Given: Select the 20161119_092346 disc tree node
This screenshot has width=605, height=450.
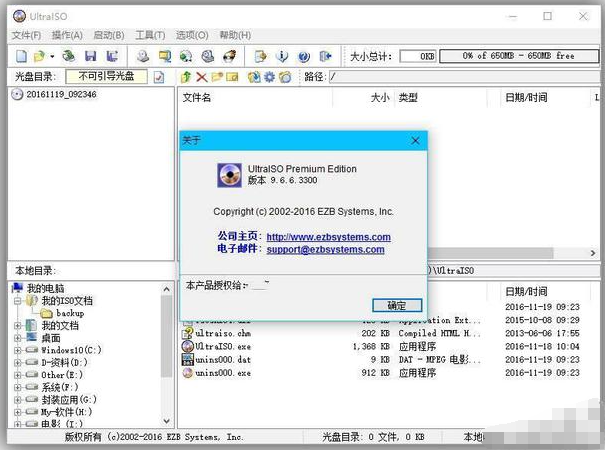Looking at the screenshot, I should 61,94.
